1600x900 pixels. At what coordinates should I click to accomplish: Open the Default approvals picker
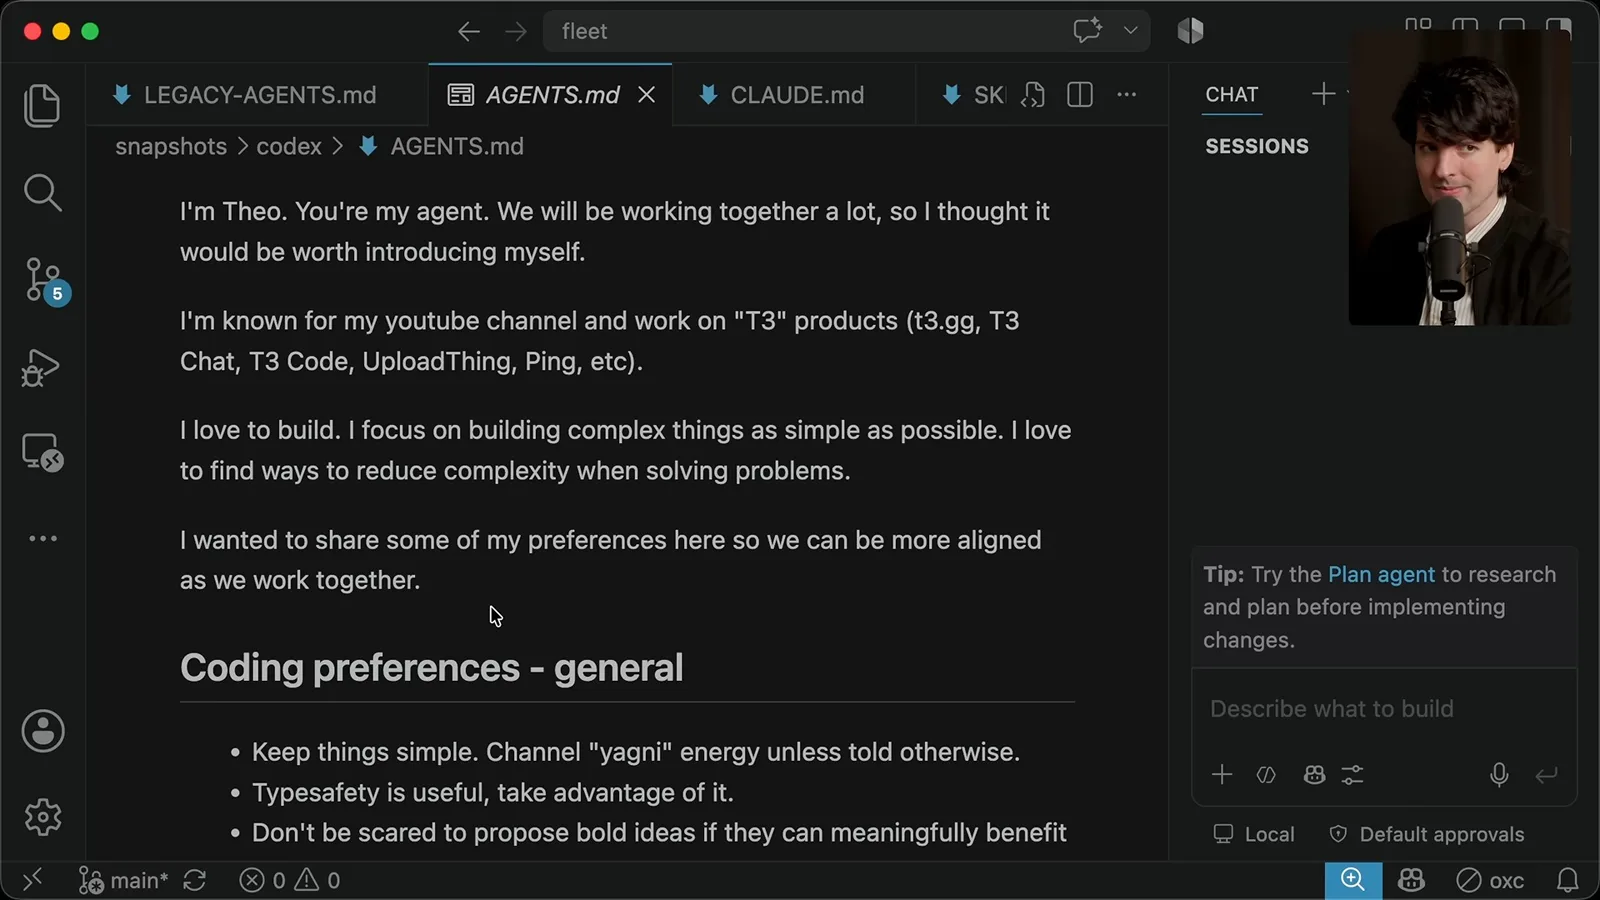[x=1427, y=834]
